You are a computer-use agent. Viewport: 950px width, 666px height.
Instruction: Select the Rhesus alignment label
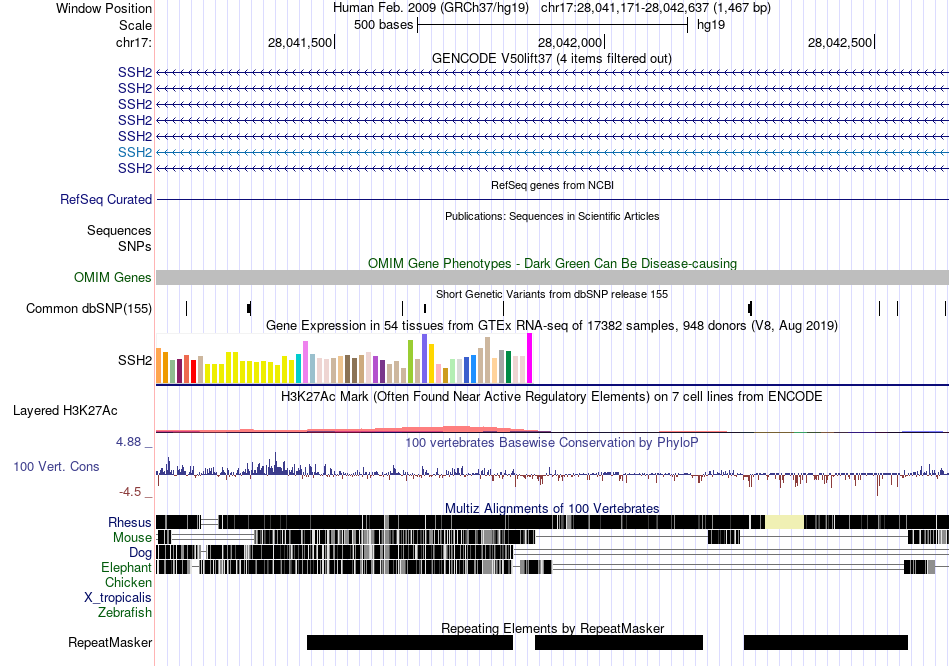pos(130,522)
